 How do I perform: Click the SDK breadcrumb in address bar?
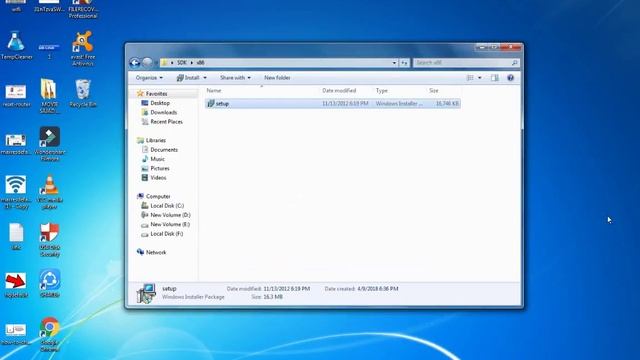[182, 62]
